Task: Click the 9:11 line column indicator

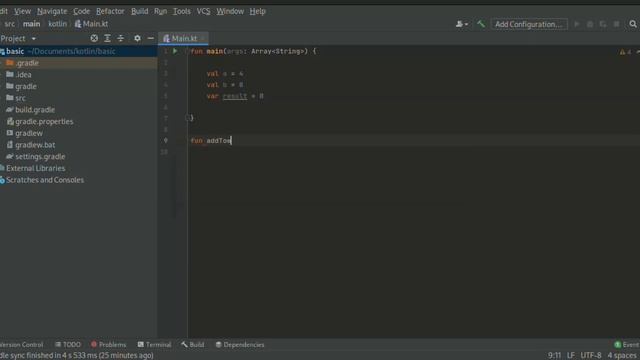Action: point(554,356)
